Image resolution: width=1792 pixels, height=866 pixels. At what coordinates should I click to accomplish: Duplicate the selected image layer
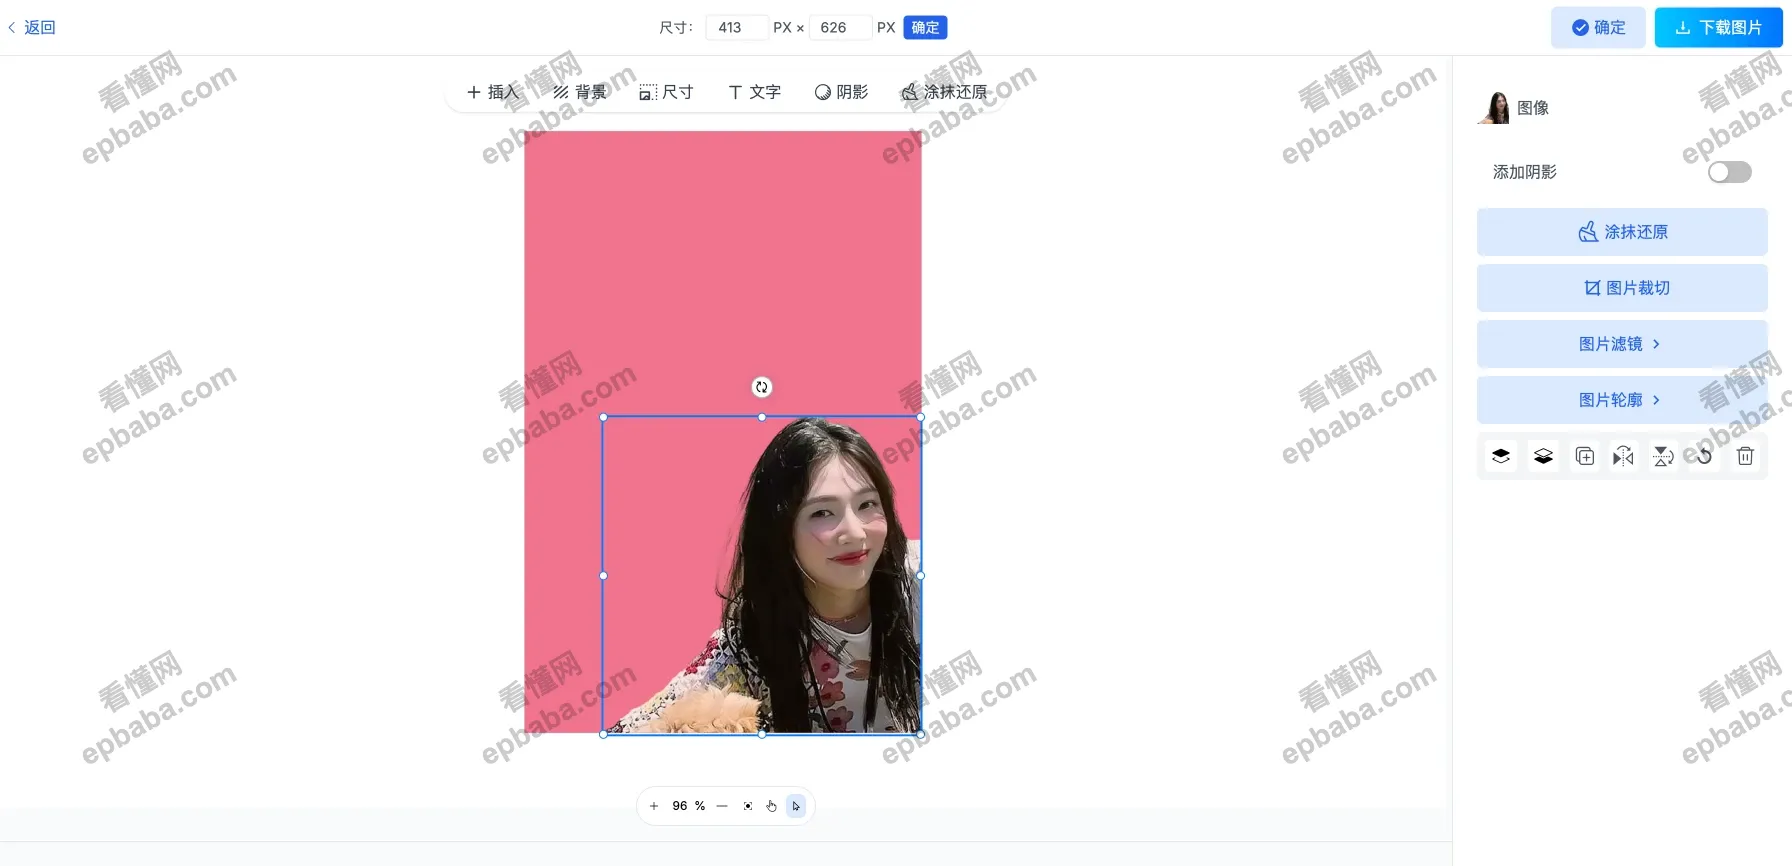1585,456
